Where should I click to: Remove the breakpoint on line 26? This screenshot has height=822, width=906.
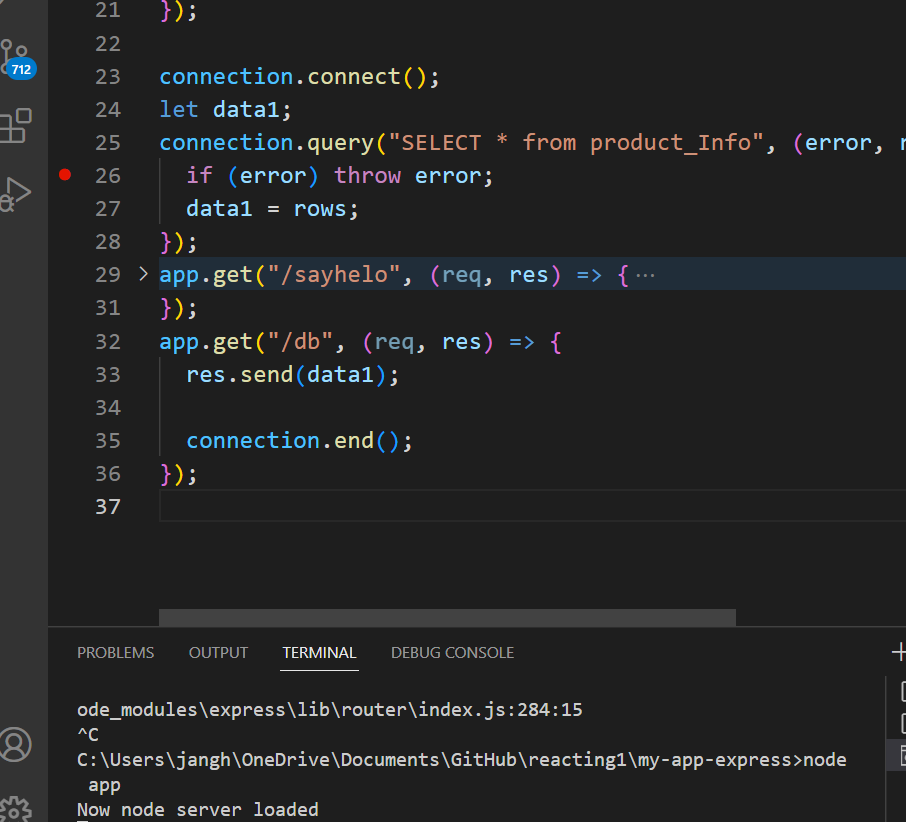(x=65, y=174)
